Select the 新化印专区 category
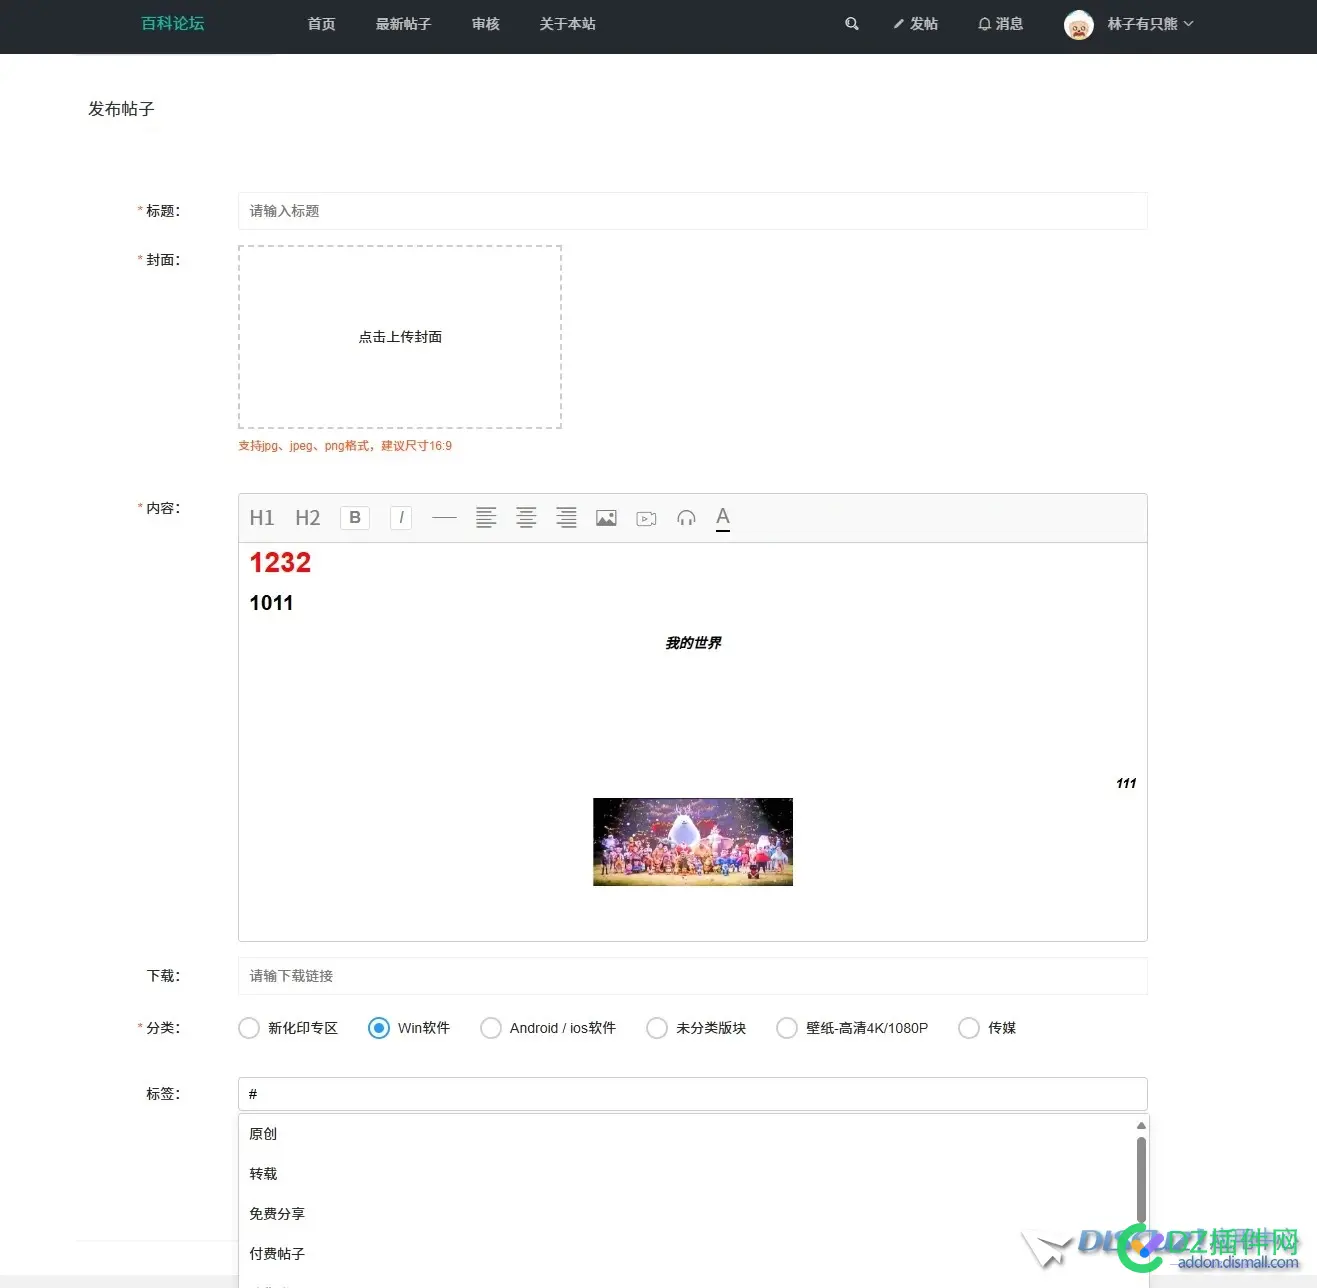The width and height of the screenshot is (1317, 1288). [288, 1028]
